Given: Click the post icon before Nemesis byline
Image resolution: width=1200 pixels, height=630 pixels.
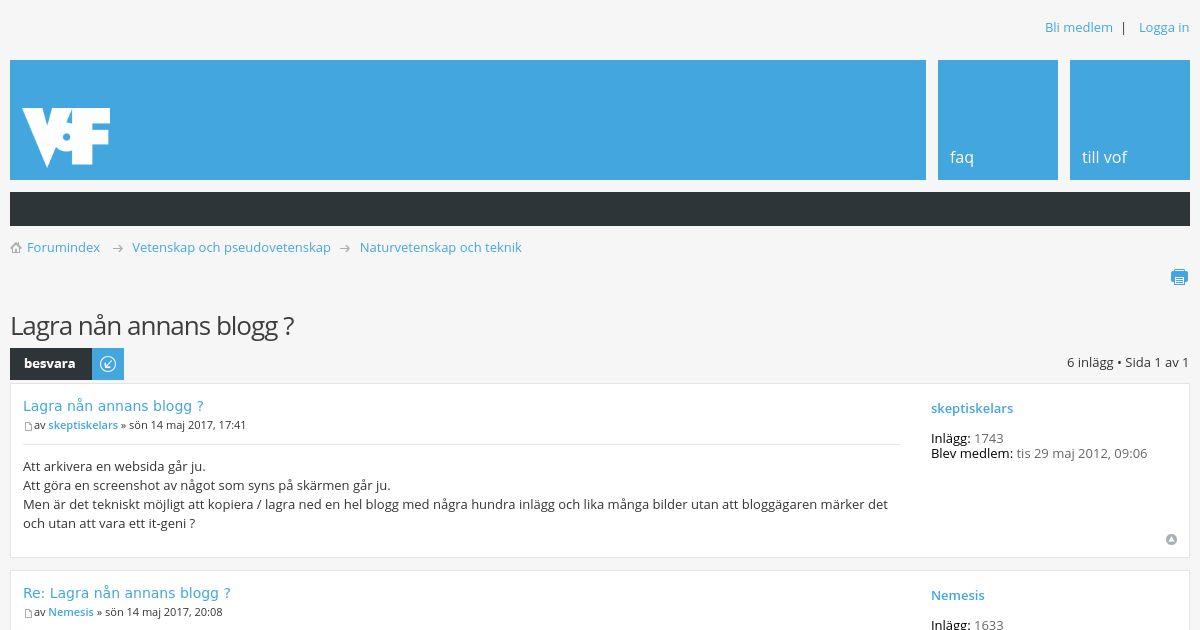Looking at the screenshot, I should point(28,613).
